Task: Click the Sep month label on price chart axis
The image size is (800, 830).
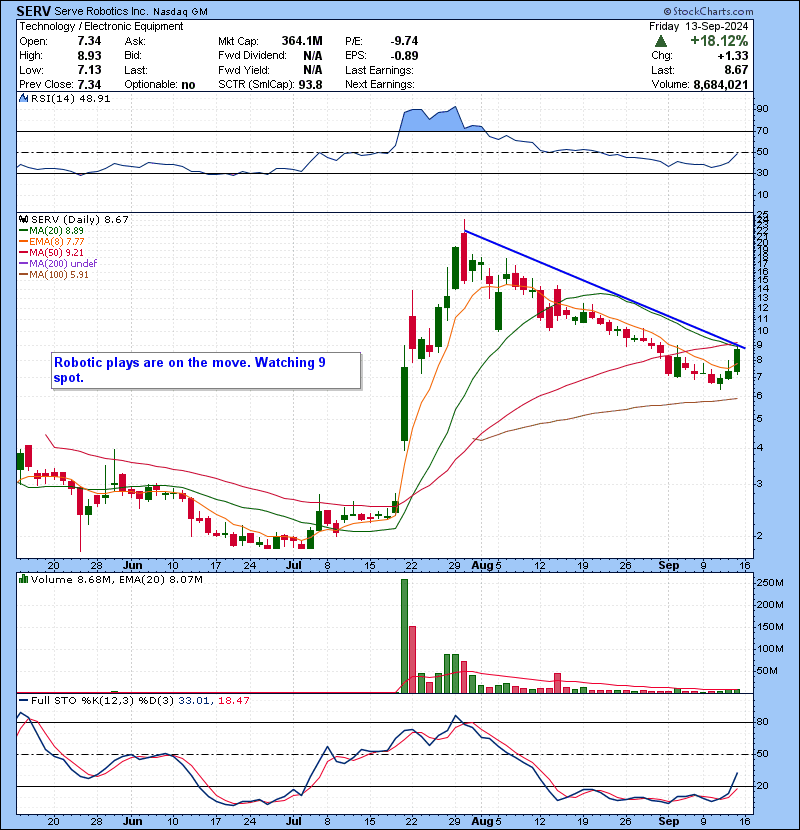Action: [668, 565]
